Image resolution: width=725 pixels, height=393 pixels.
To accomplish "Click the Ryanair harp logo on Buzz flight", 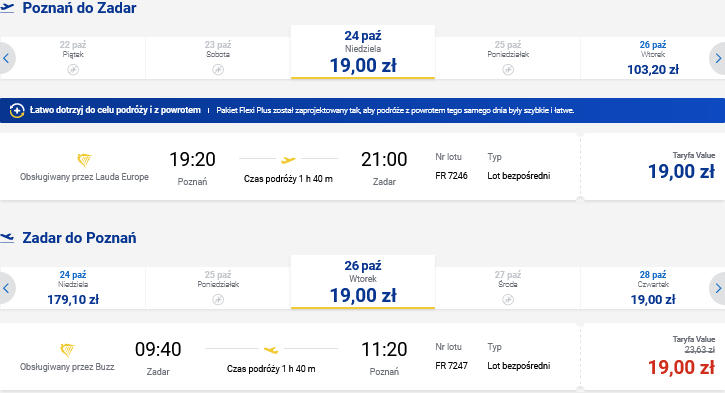I will coord(67,350).
